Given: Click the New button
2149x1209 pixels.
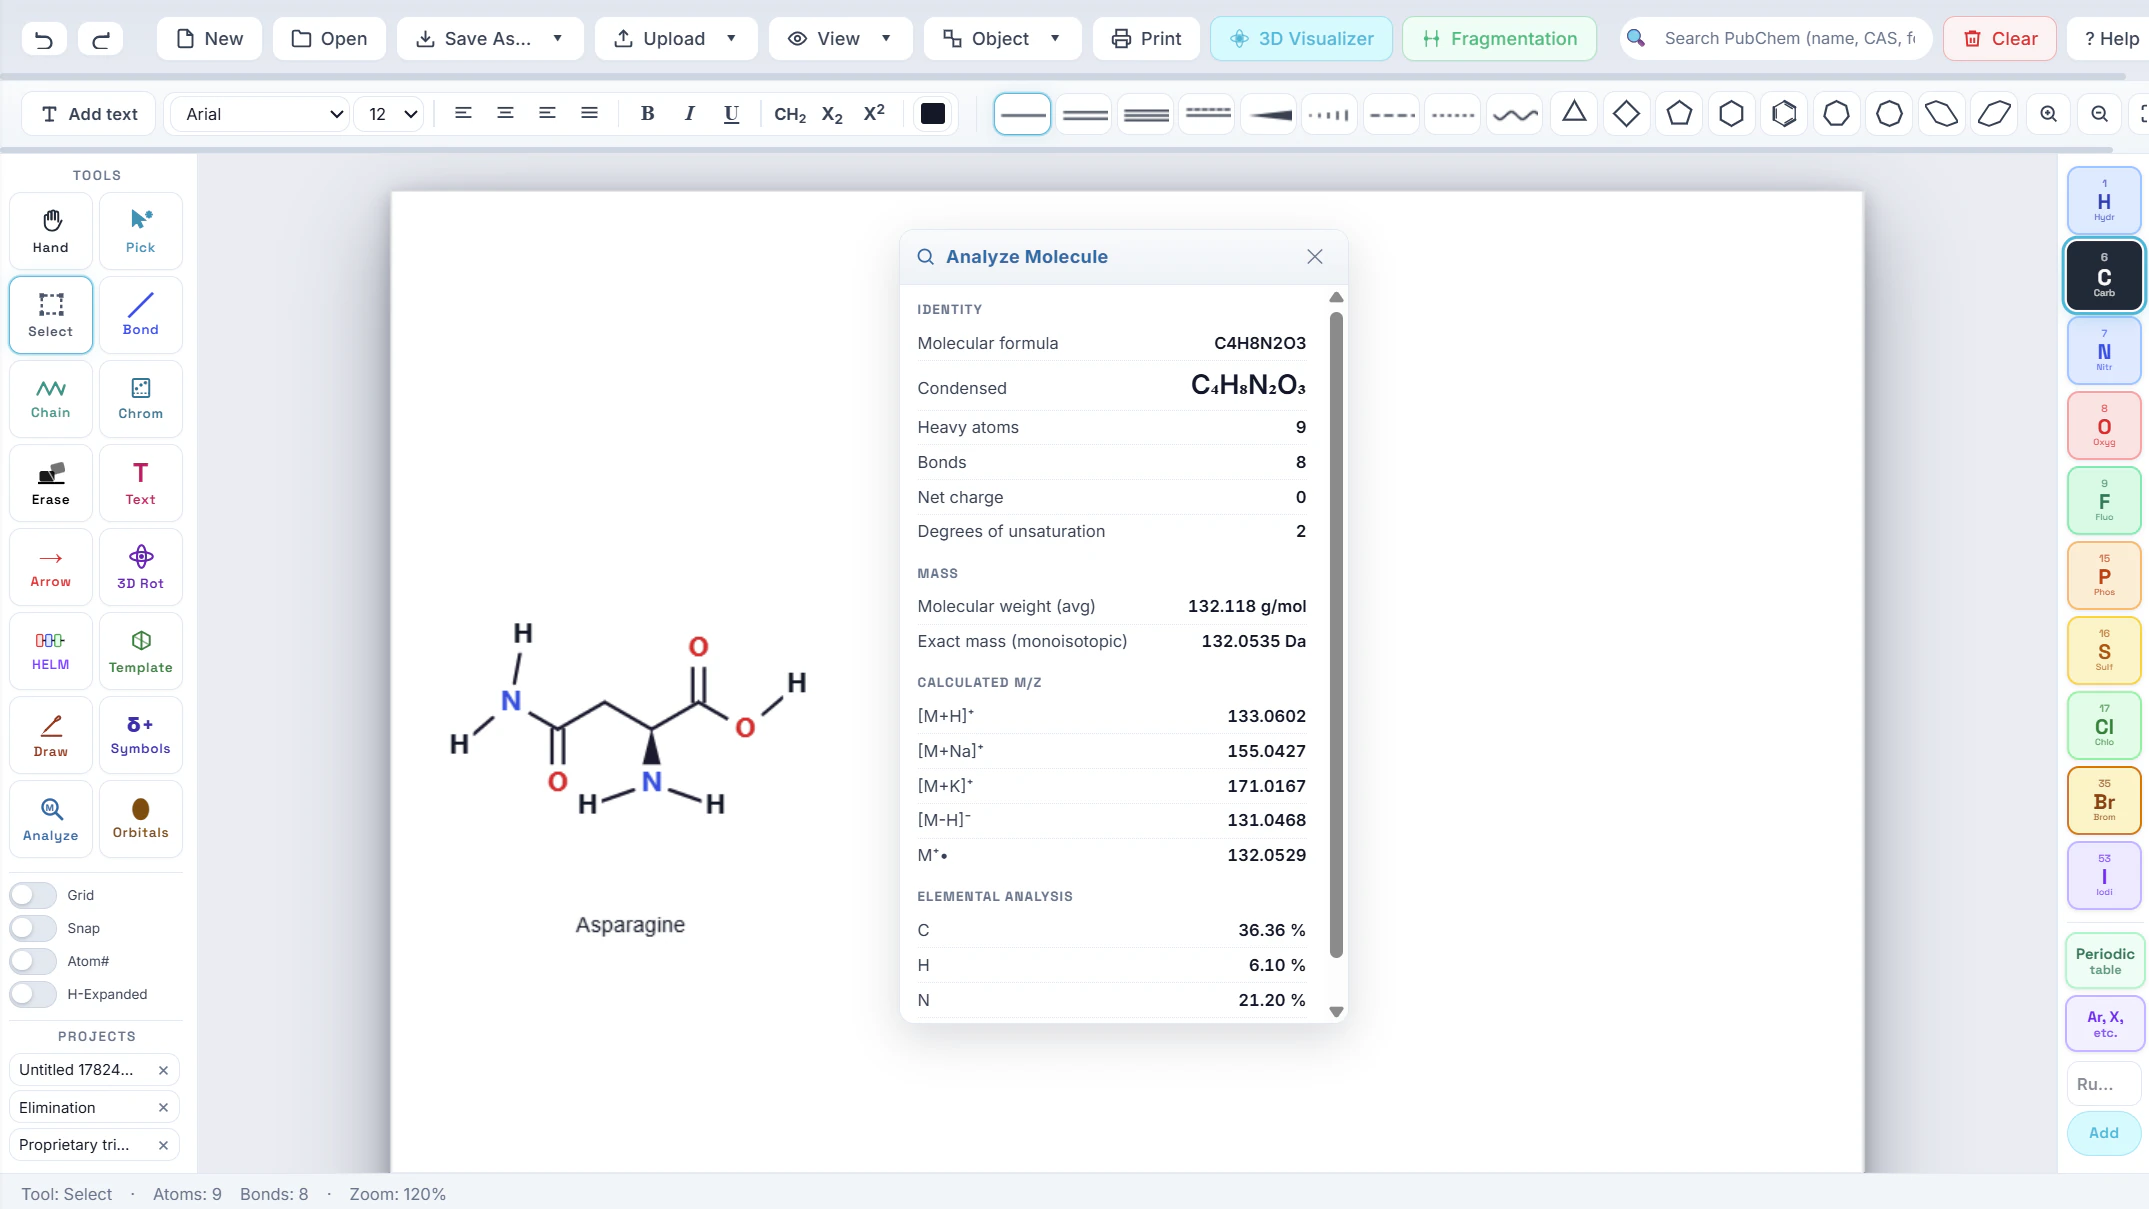Looking at the screenshot, I should [x=209, y=39].
